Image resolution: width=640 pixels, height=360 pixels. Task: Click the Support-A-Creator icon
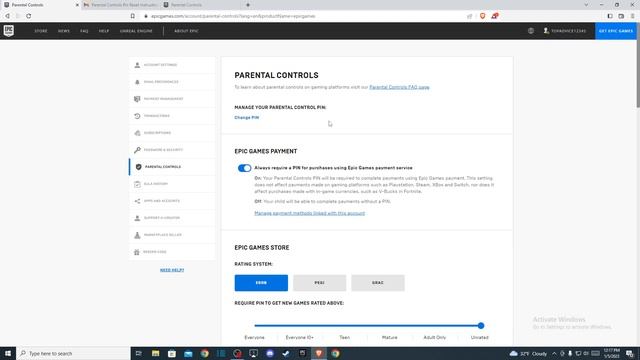click(137, 218)
